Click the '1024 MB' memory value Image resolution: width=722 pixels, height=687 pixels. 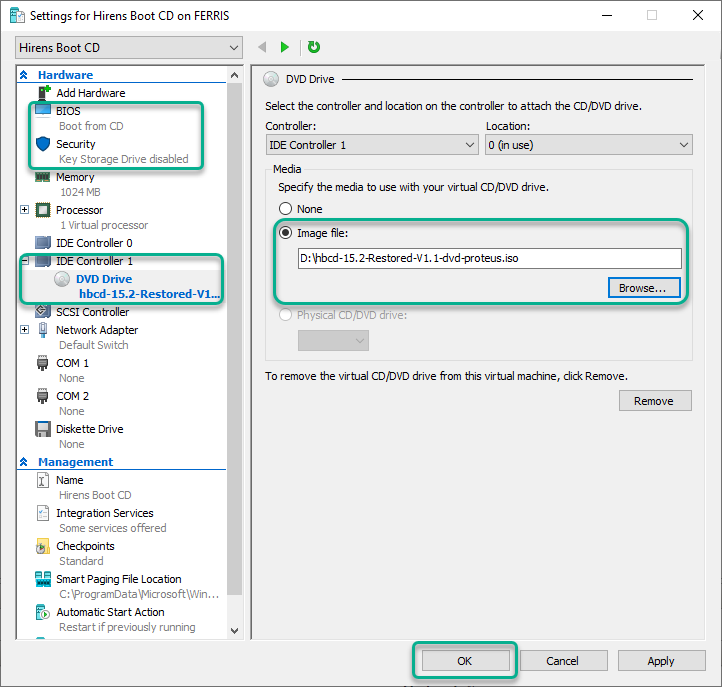(80, 192)
